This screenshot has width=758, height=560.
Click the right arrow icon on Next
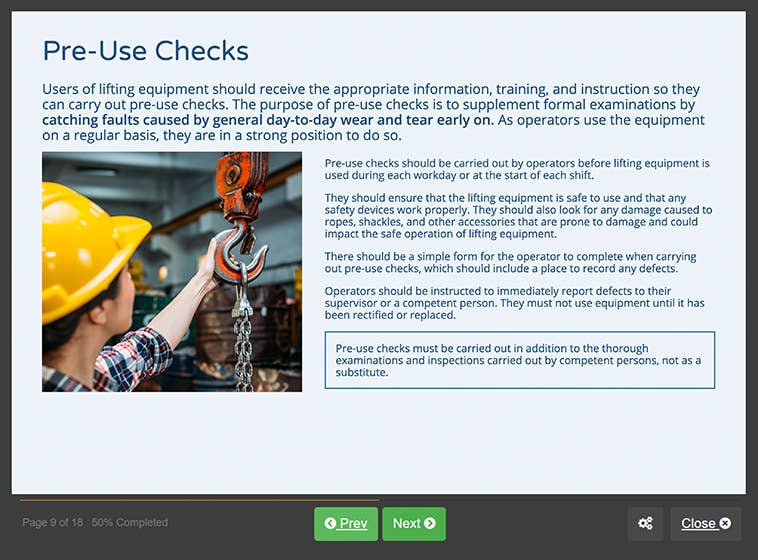(x=430, y=523)
